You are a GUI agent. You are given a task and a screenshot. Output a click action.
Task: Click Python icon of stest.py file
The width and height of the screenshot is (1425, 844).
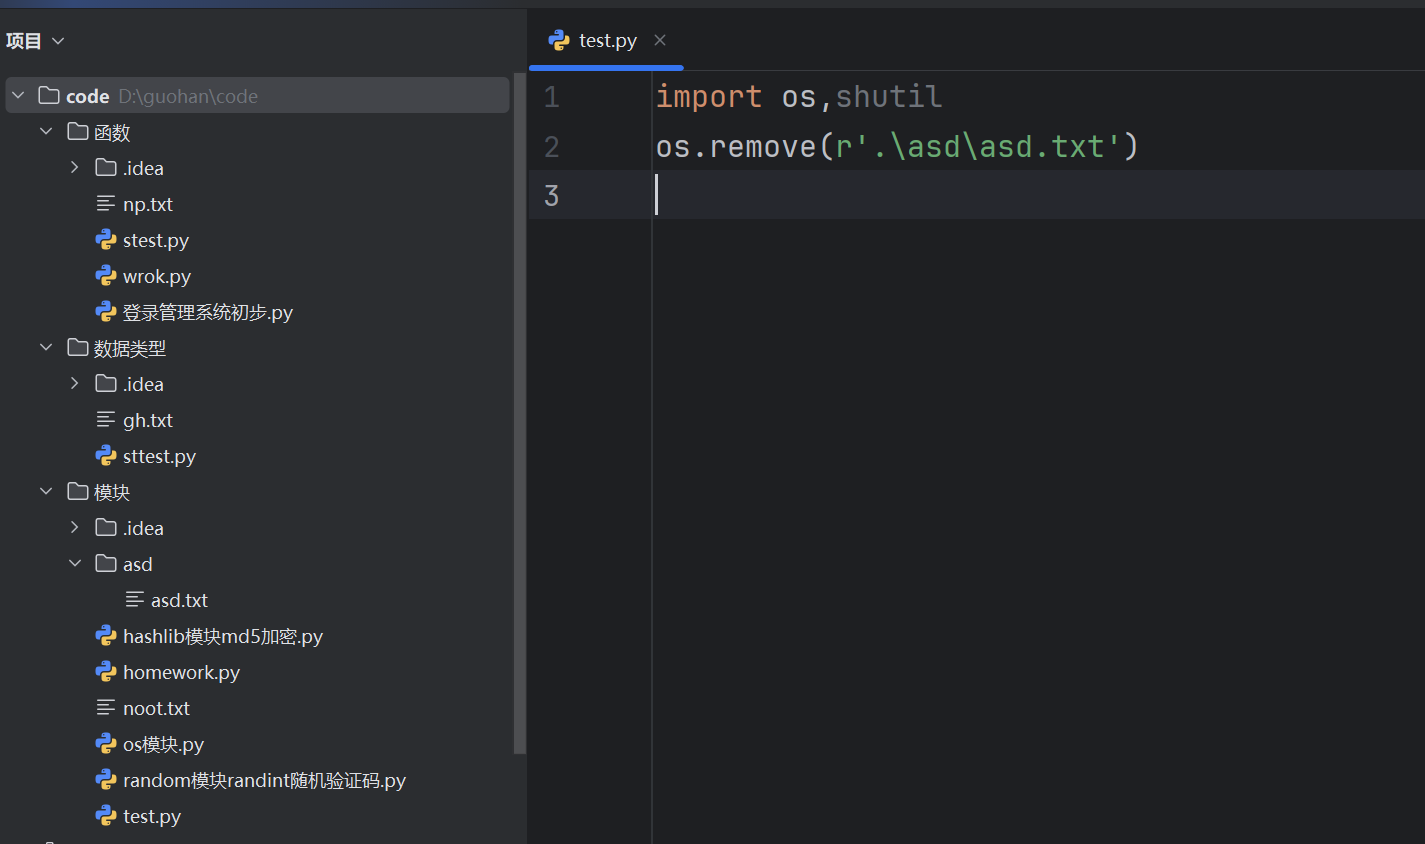click(106, 240)
